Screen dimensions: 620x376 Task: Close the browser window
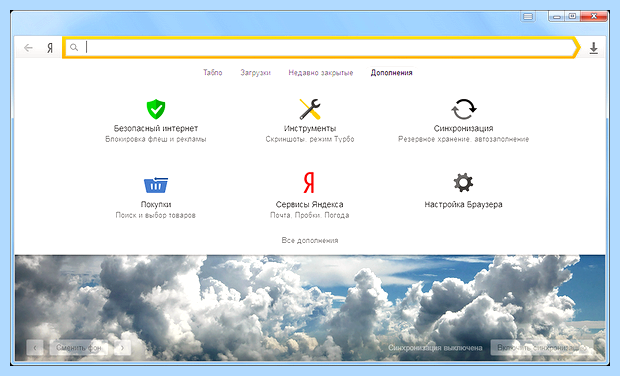pos(594,17)
